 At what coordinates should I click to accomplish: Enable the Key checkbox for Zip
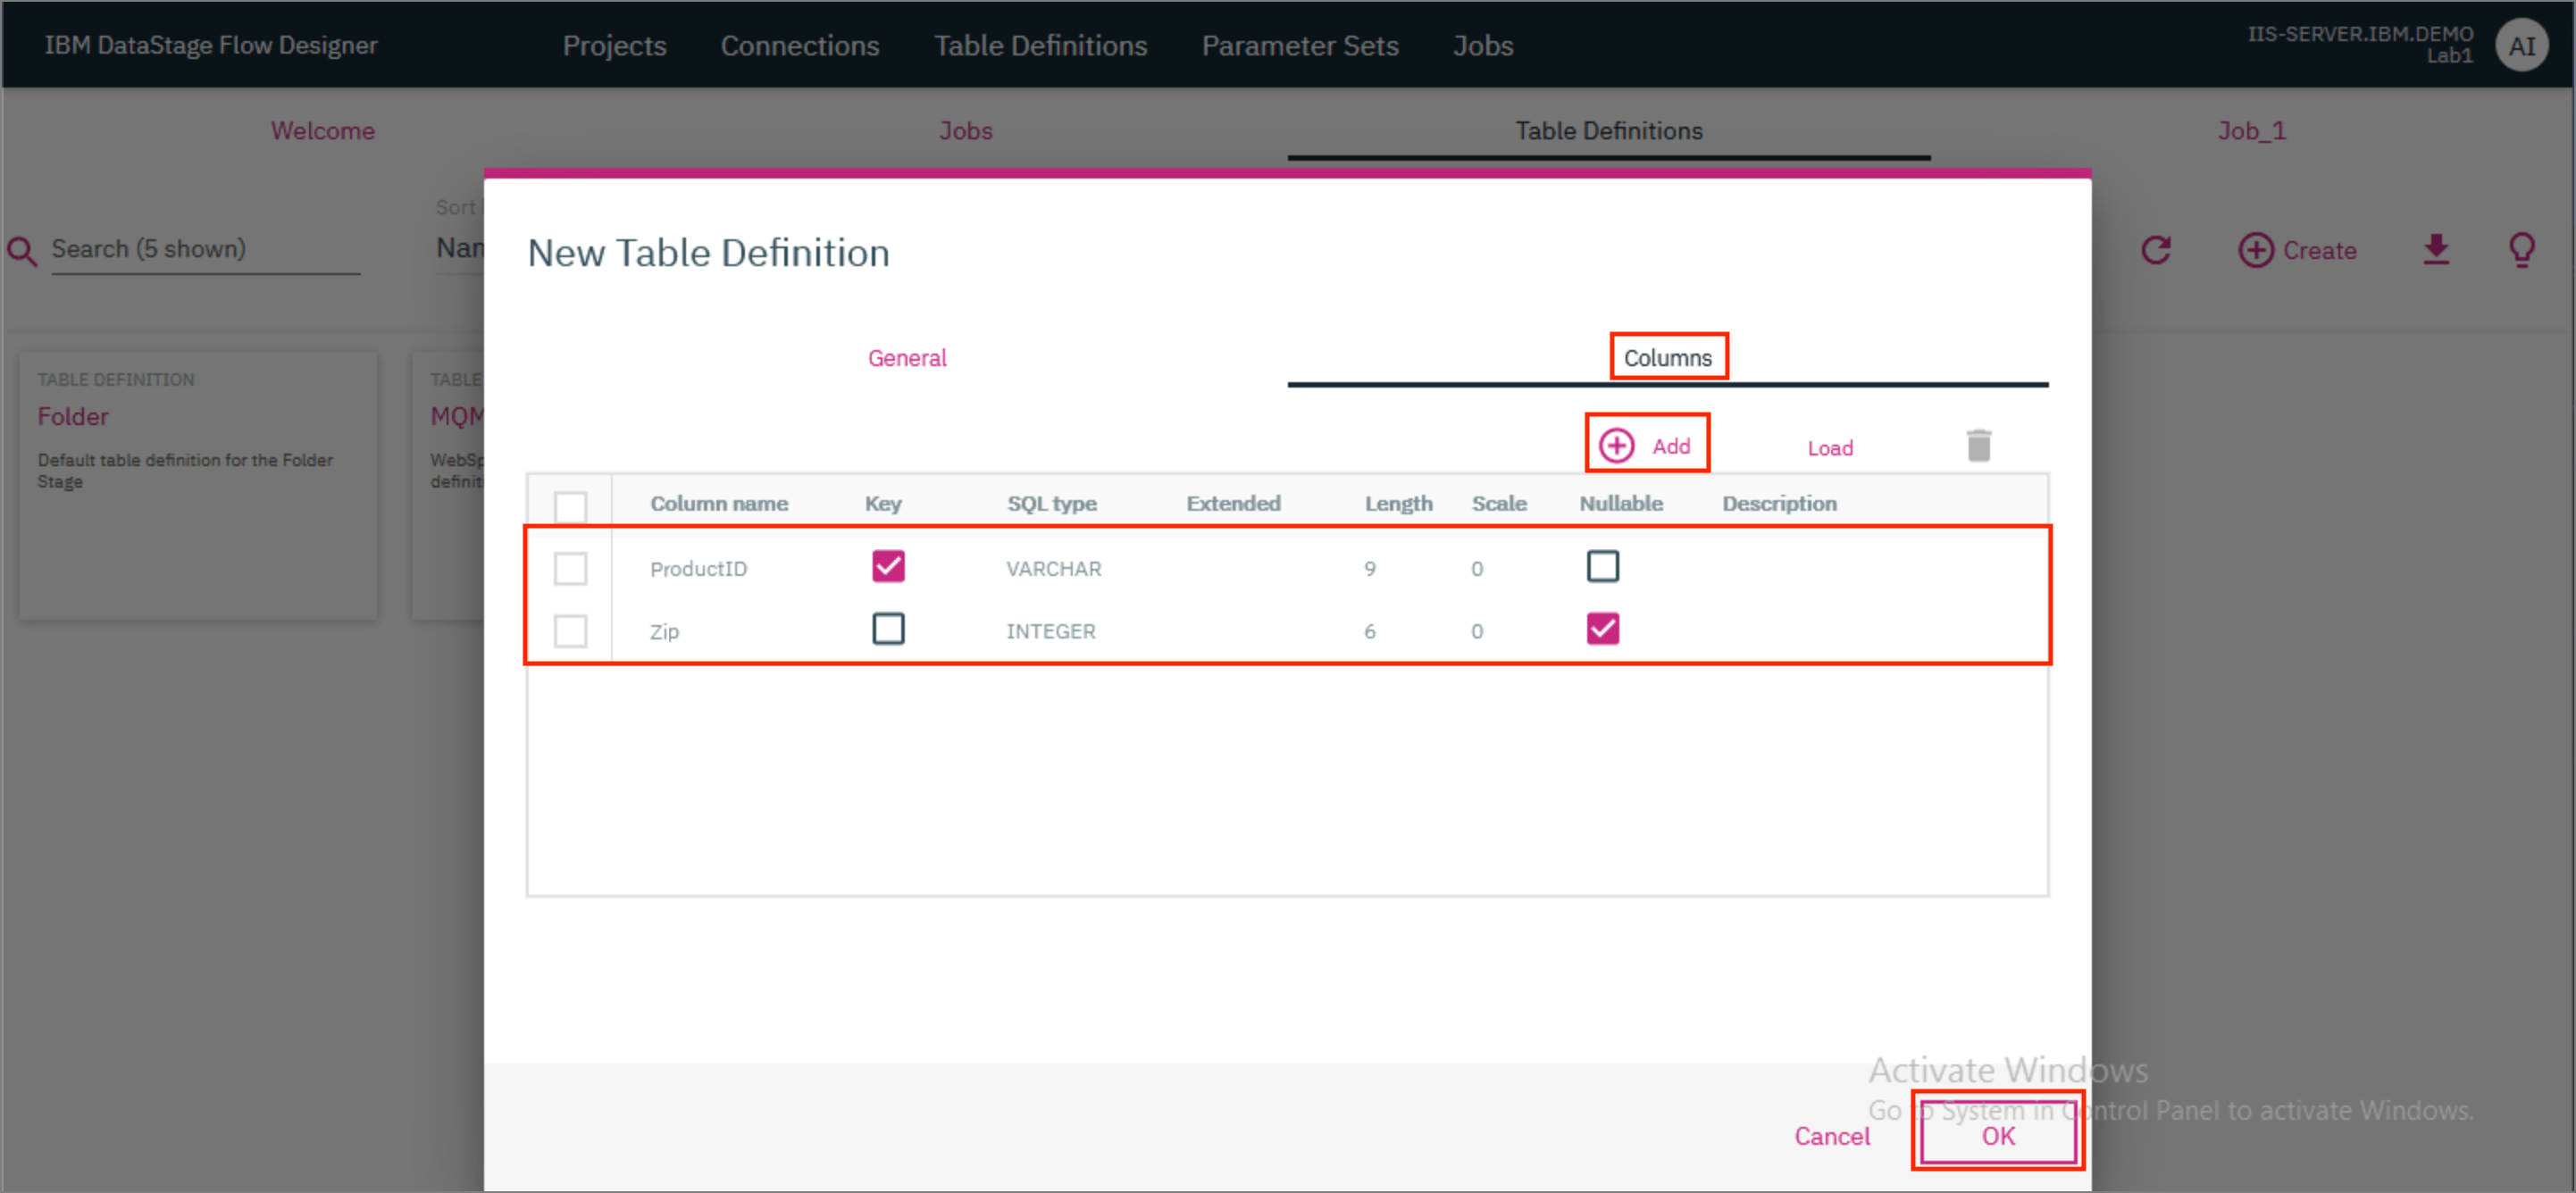tap(887, 629)
